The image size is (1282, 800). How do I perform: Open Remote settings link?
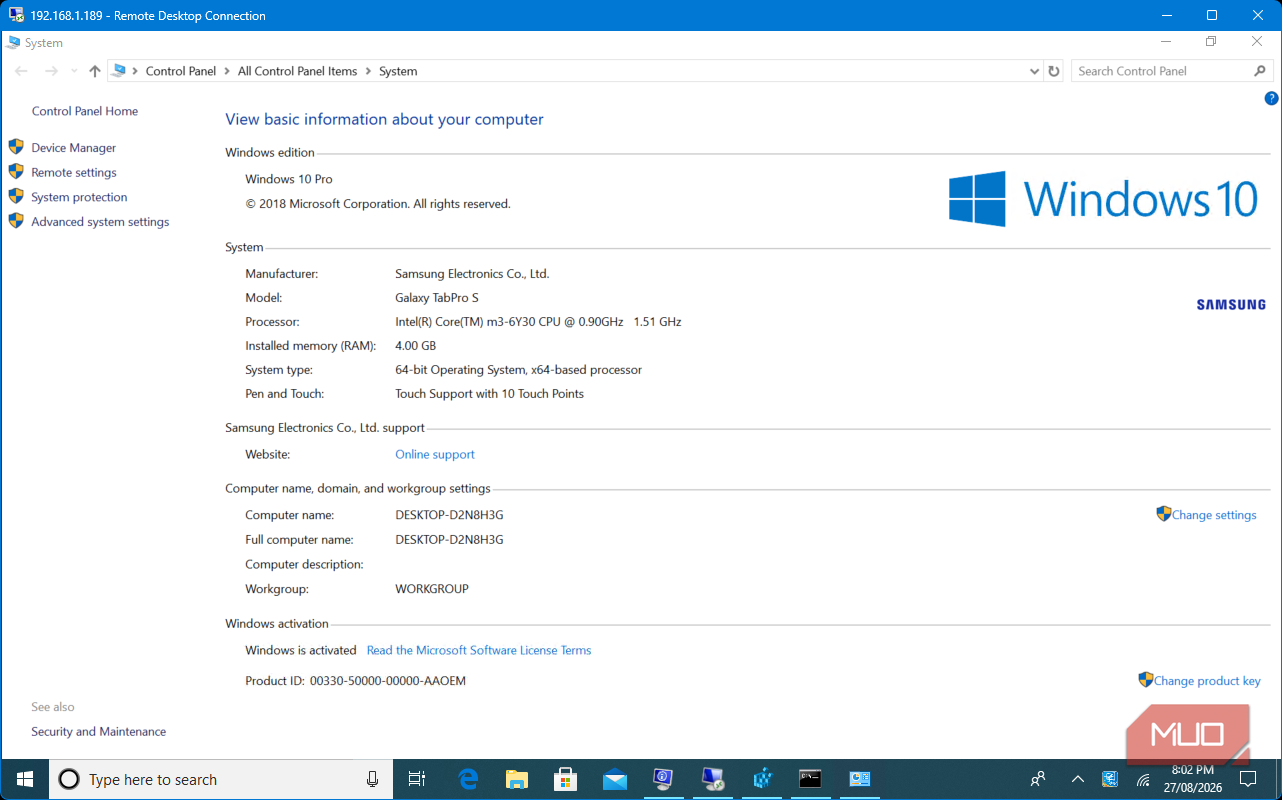click(x=73, y=172)
